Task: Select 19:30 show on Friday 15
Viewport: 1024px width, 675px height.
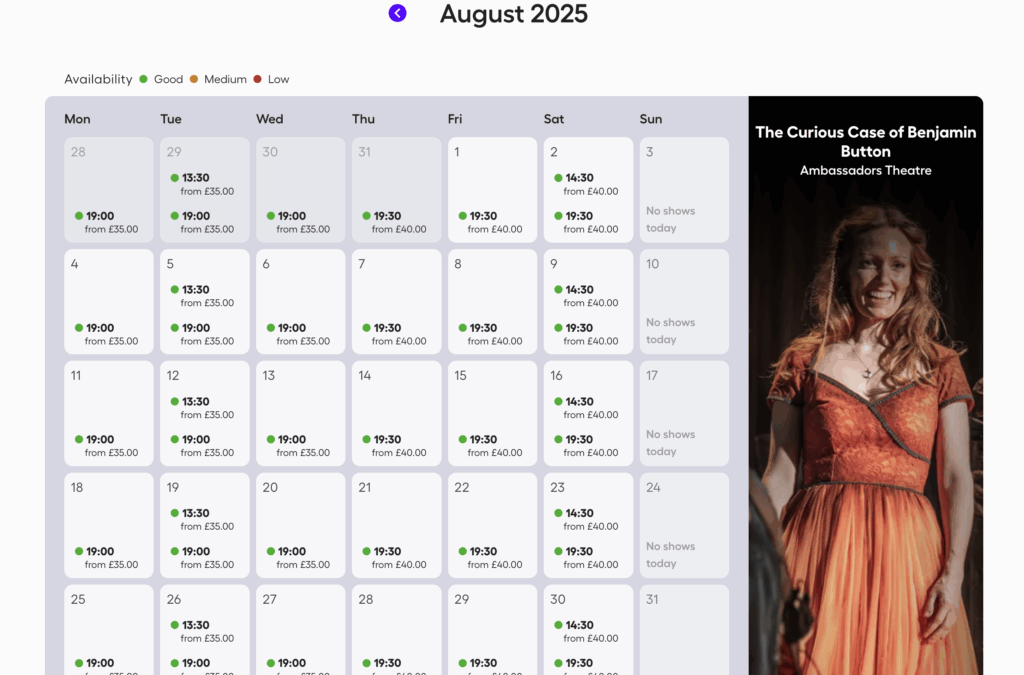Action: pyautogui.click(x=490, y=445)
